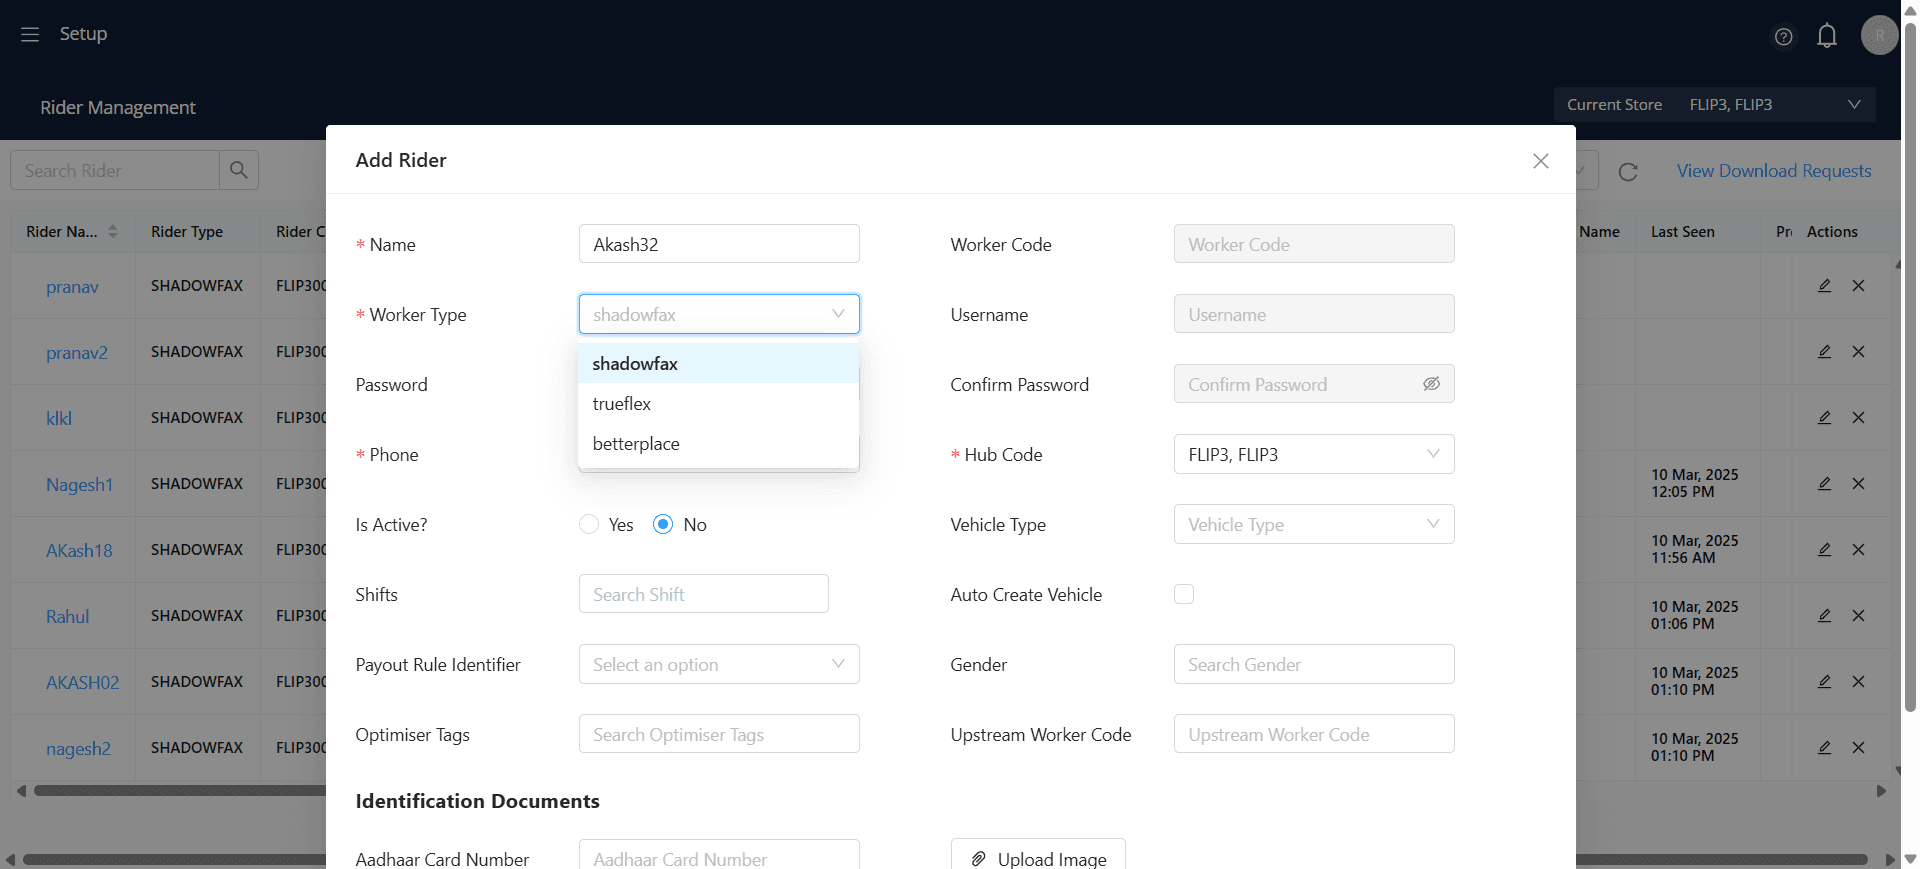The height and width of the screenshot is (869, 1920).
Task: Check the Auto Create Vehicle box
Action: [x=1184, y=594]
